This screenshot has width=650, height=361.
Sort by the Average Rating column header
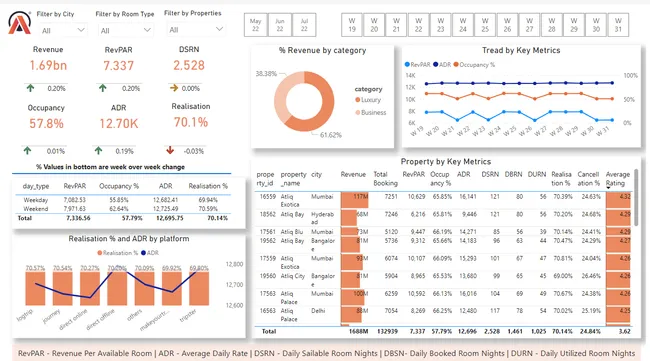pyautogui.click(x=618, y=179)
